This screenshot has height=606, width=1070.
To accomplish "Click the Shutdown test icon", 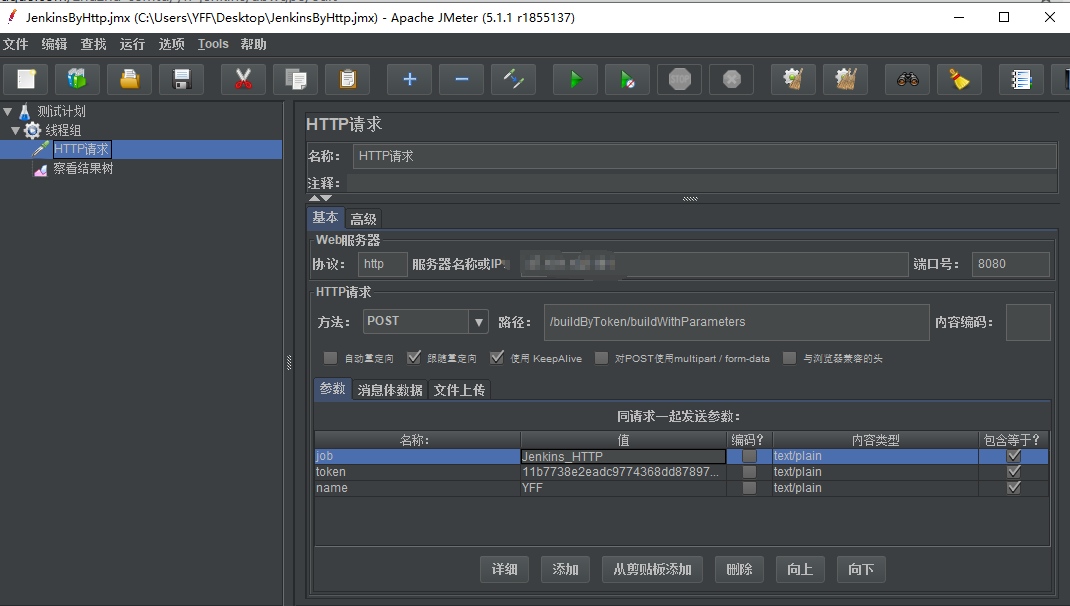I will [732, 79].
